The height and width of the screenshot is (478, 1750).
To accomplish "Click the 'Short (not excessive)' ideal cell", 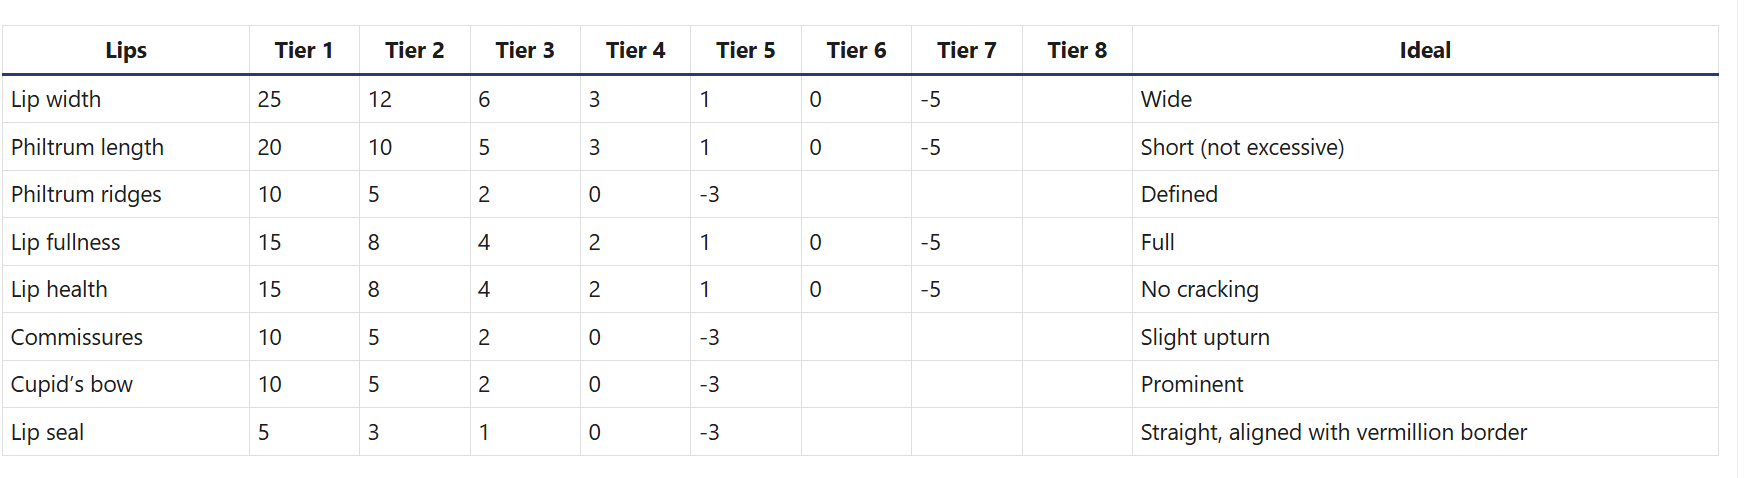I will (1242, 147).
